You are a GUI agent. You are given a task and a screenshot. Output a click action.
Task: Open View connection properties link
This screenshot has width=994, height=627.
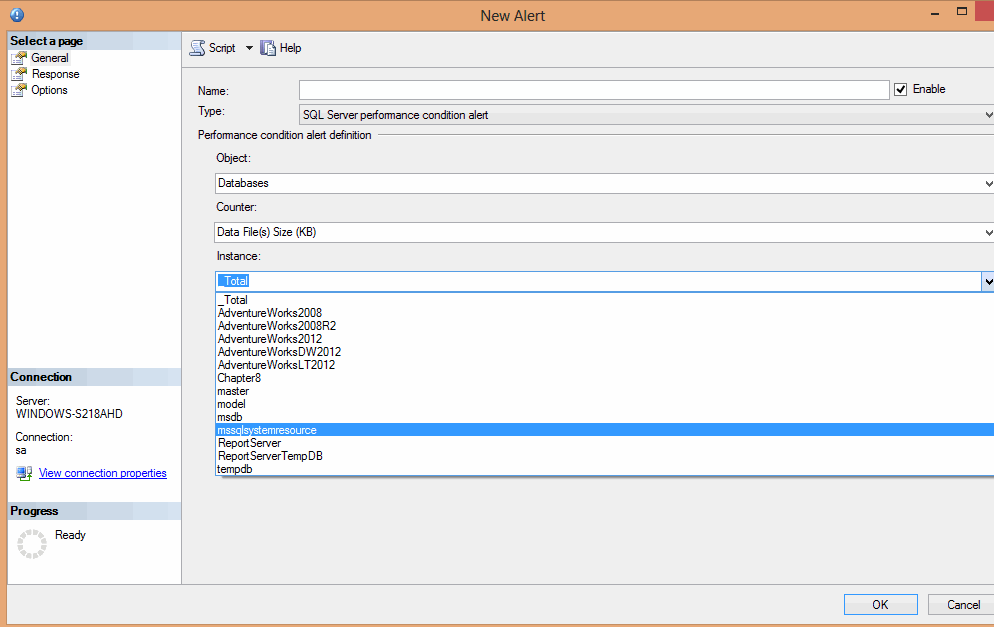click(x=102, y=472)
